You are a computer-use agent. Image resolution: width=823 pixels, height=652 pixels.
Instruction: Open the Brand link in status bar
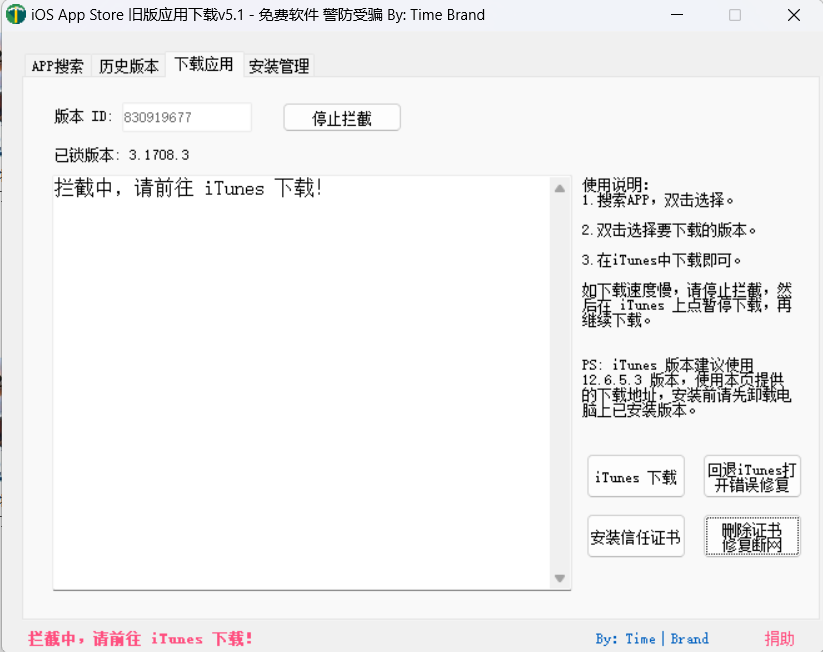point(690,639)
